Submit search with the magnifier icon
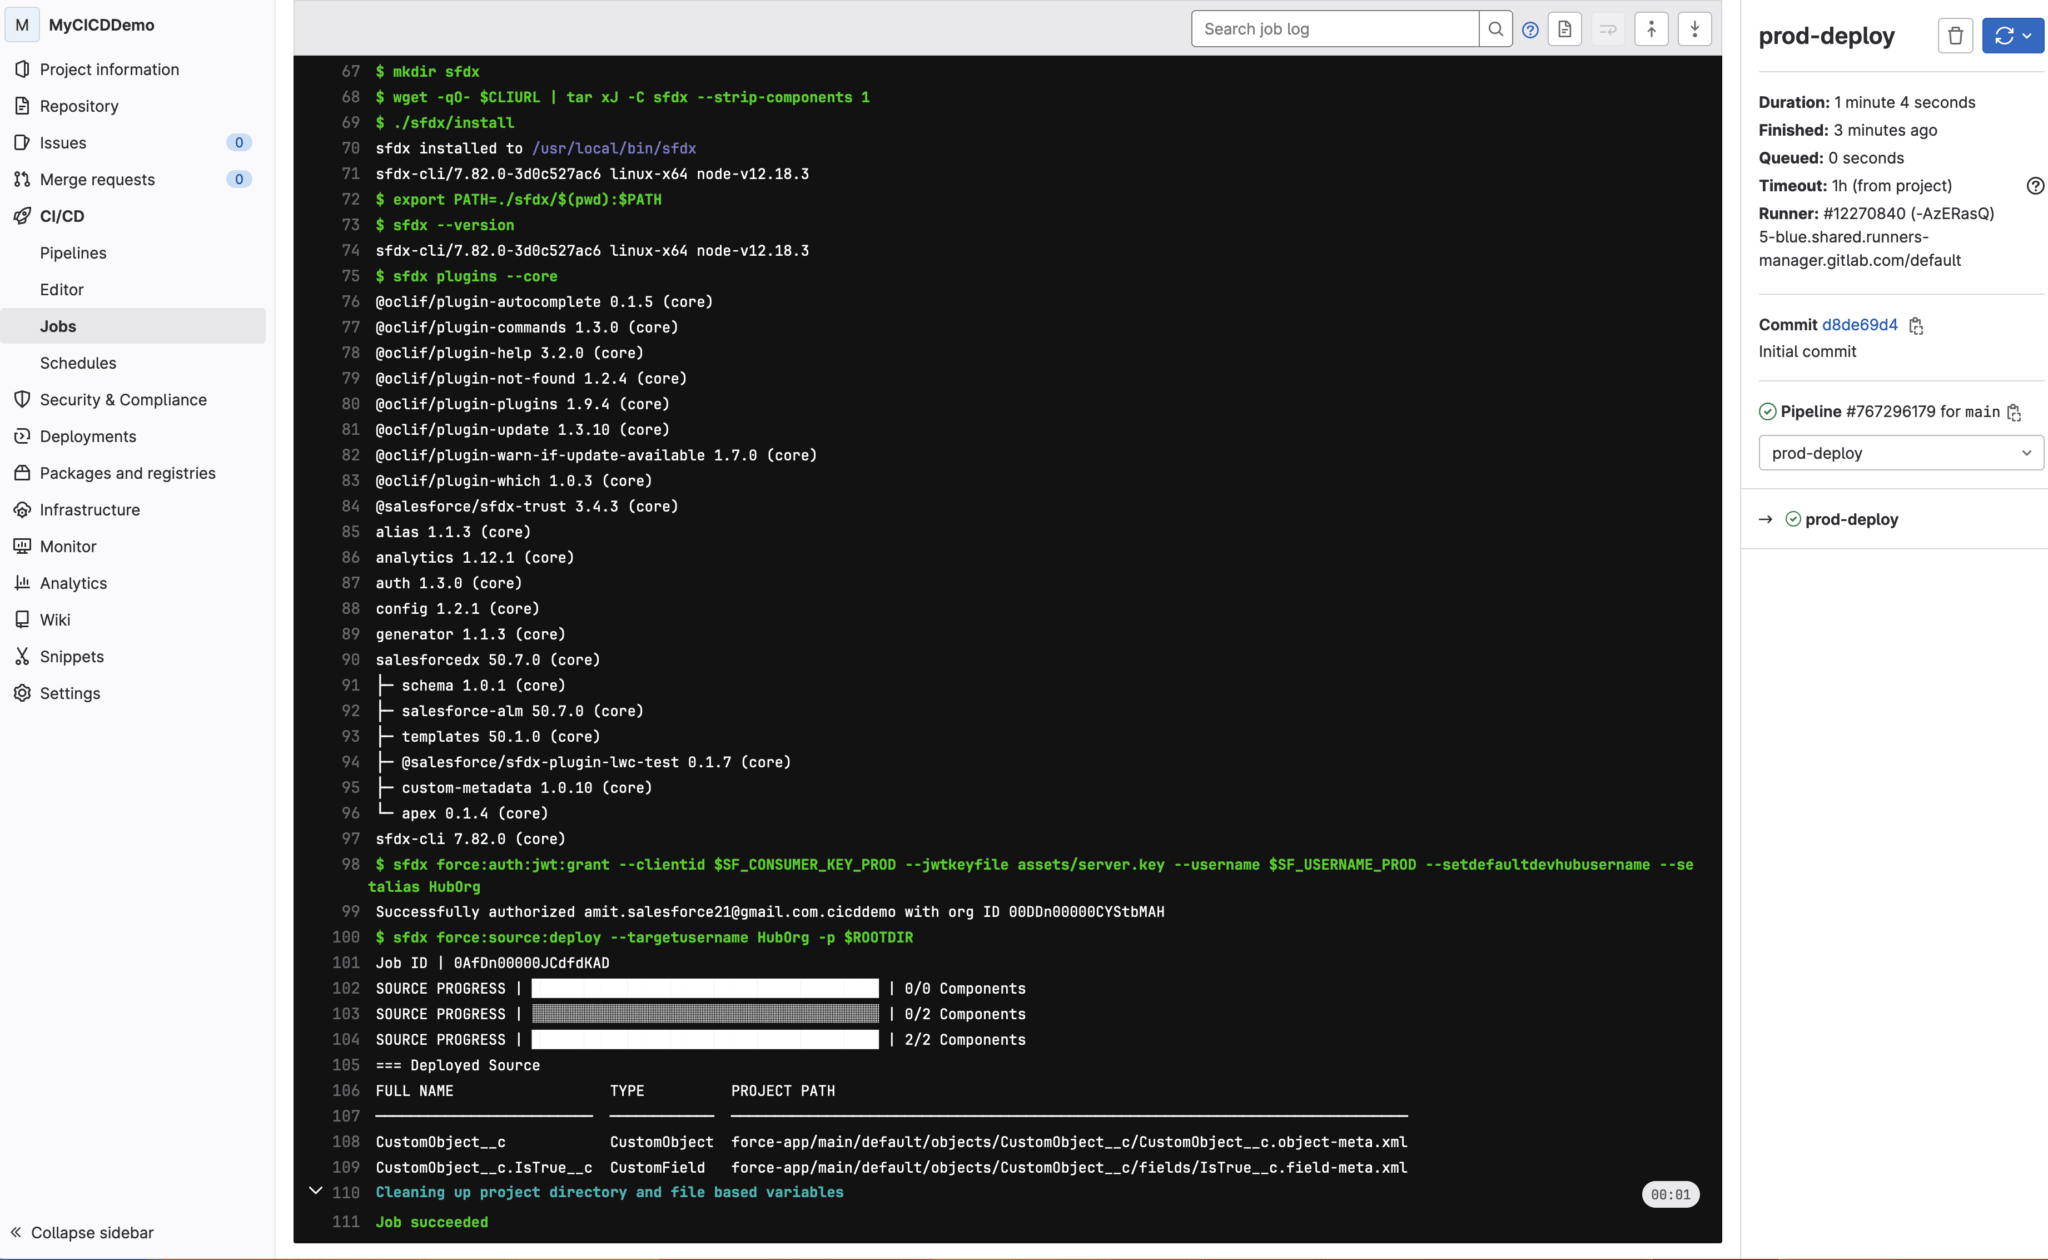Image resolution: width=2048 pixels, height=1260 pixels. tap(1496, 28)
